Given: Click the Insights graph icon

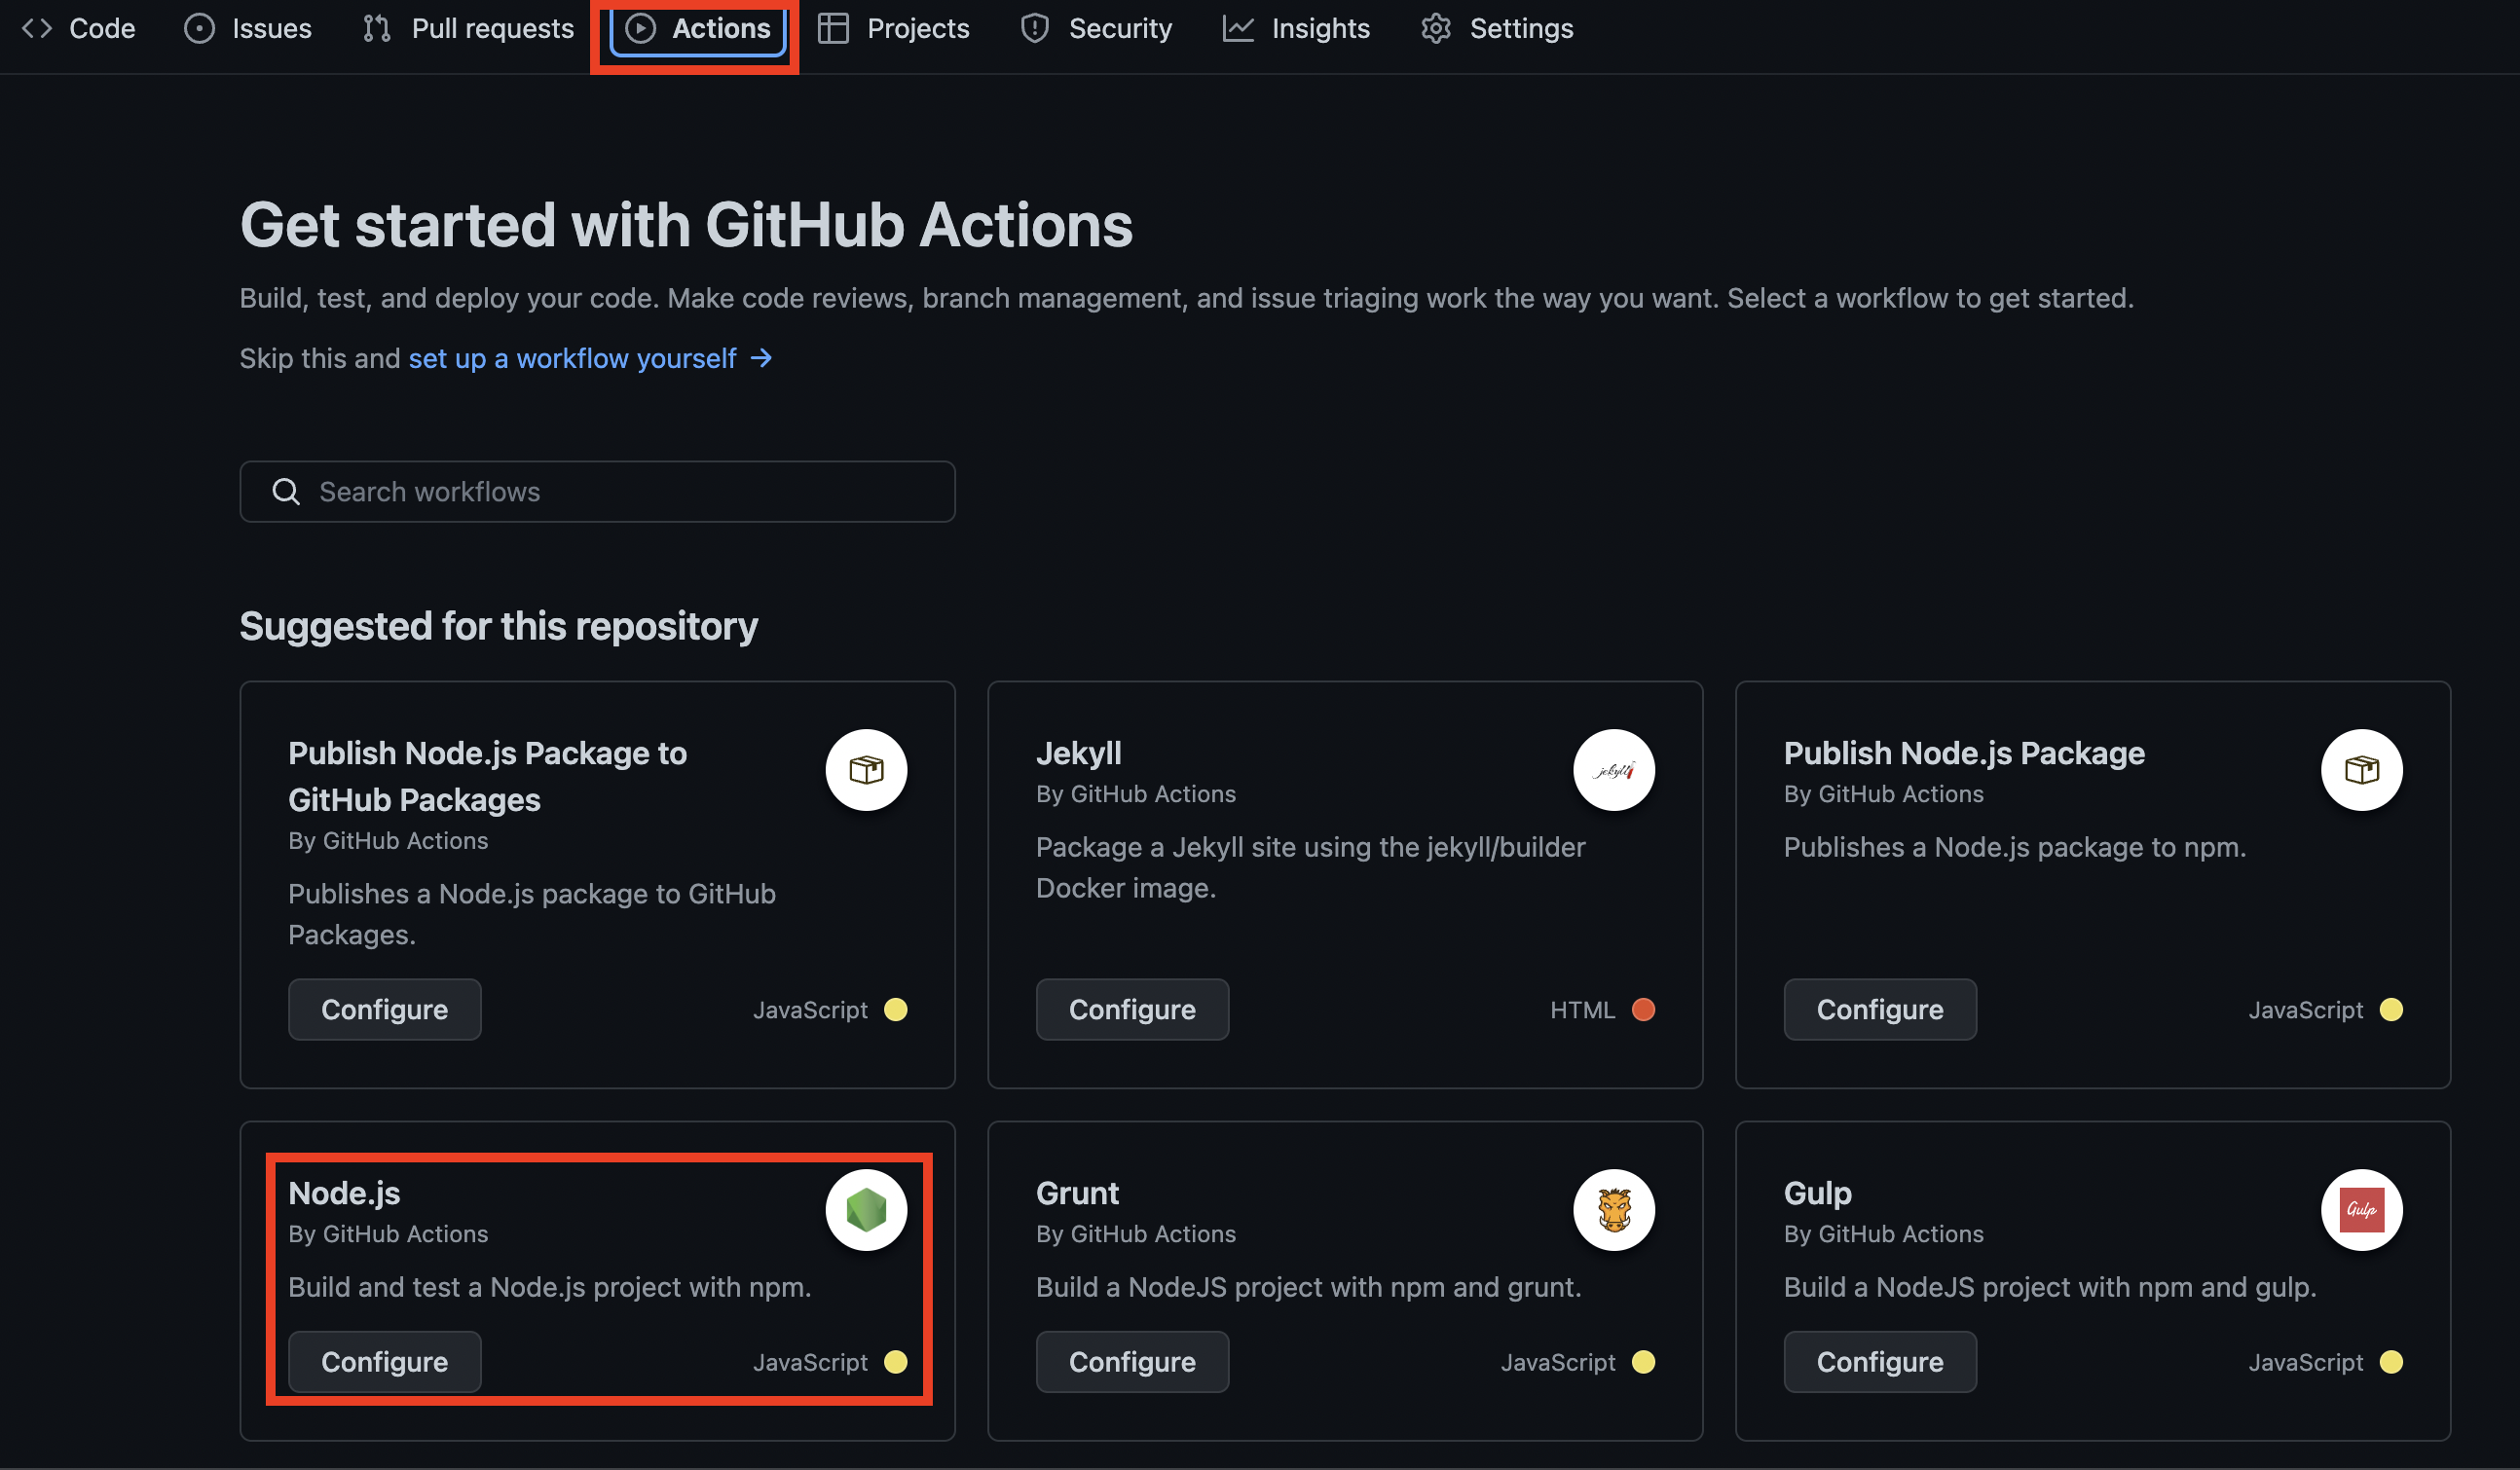Looking at the screenshot, I should 1238,28.
